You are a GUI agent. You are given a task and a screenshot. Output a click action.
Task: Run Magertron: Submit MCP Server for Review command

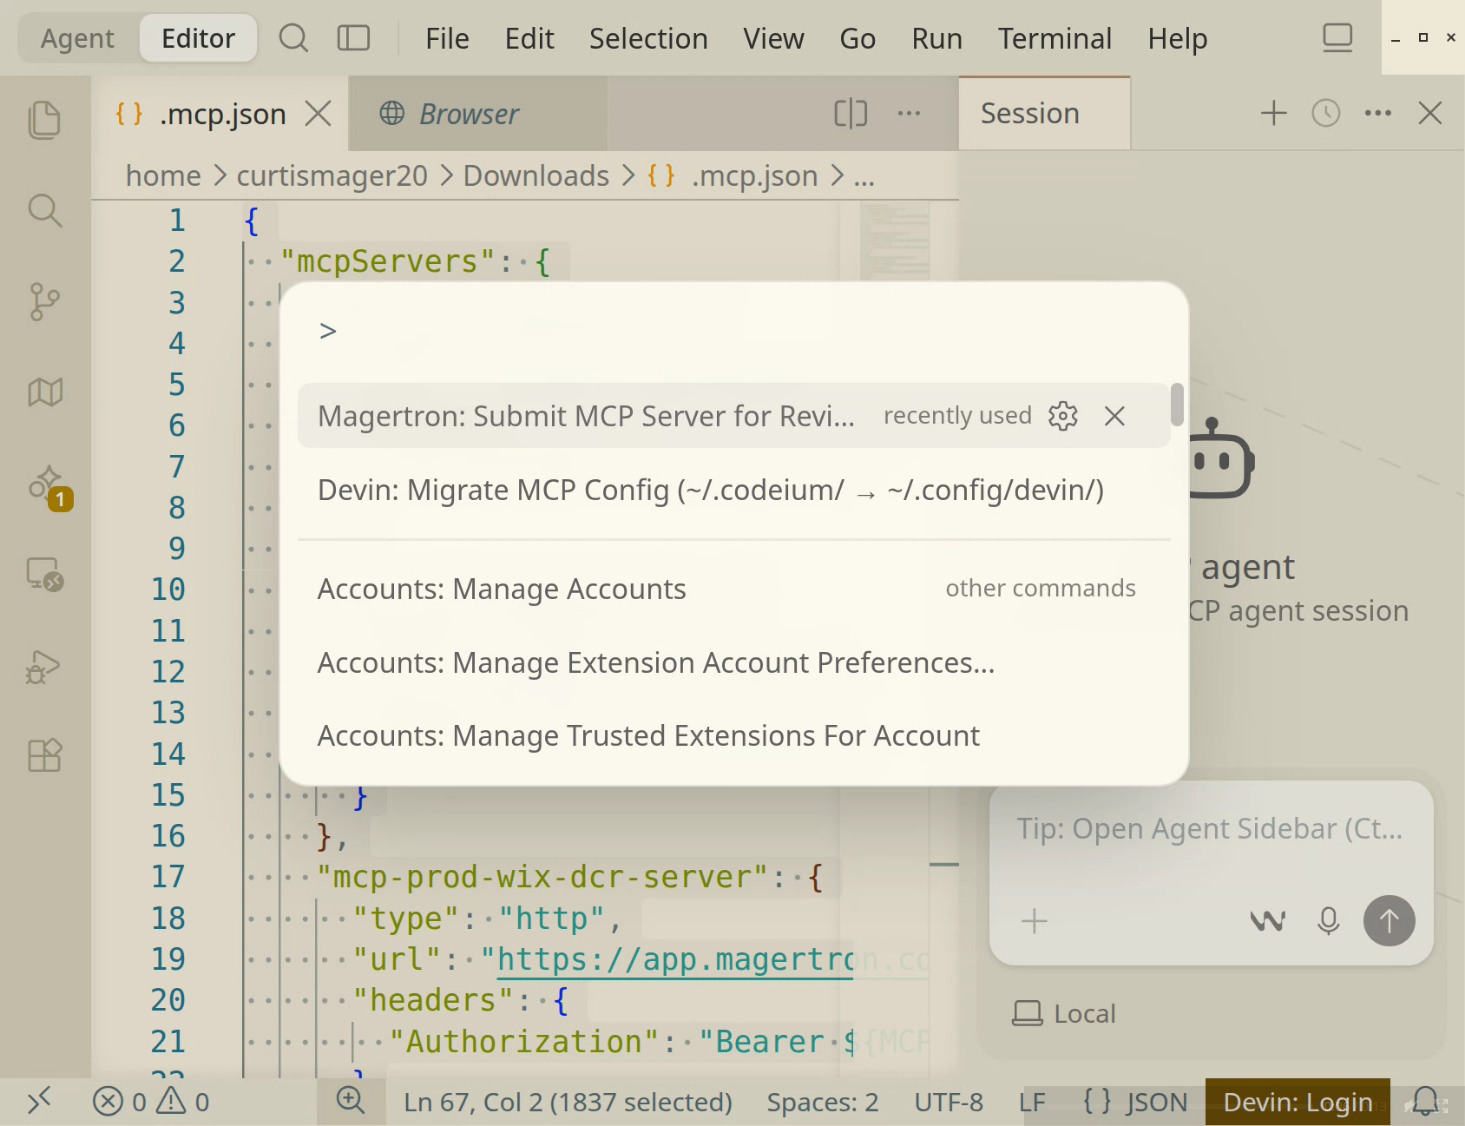(734, 415)
